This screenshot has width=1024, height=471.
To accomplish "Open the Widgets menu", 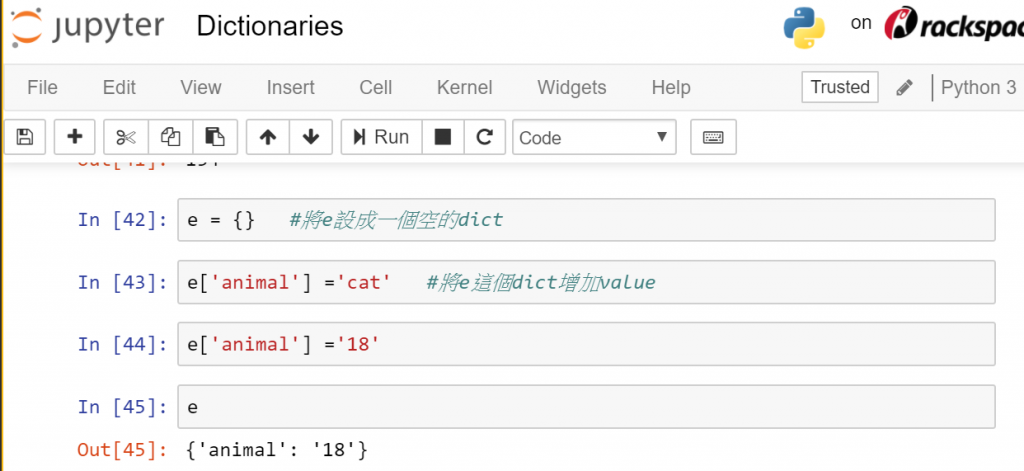I will coord(571,88).
